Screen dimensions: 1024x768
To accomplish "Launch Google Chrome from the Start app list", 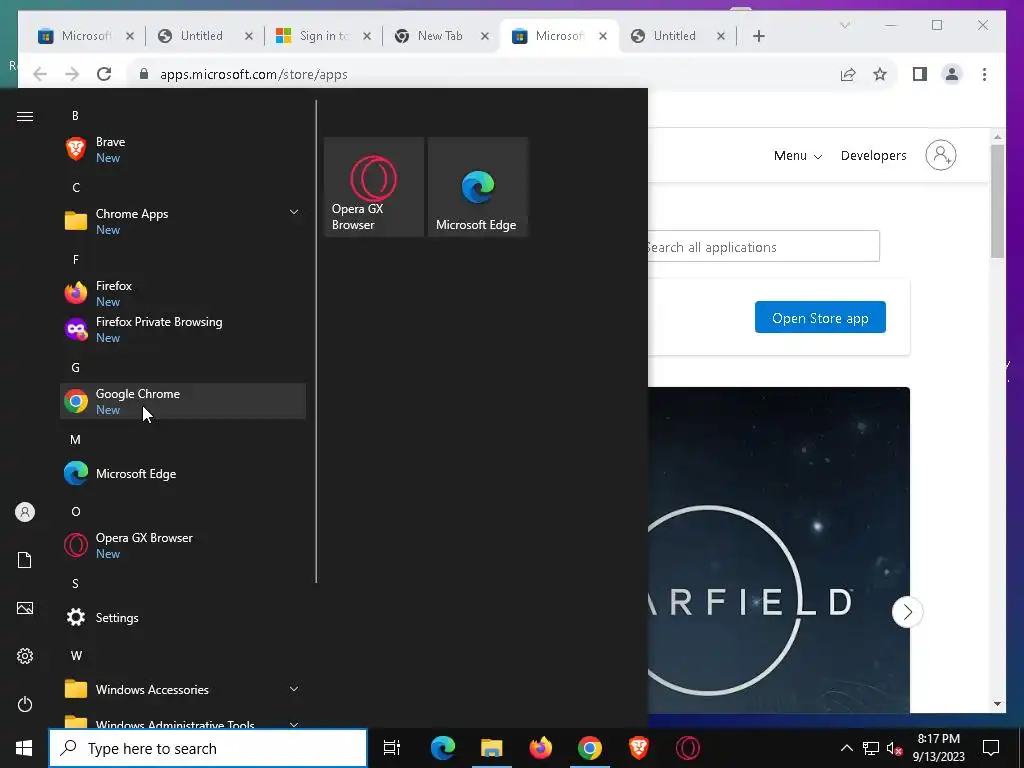I will point(182,401).
